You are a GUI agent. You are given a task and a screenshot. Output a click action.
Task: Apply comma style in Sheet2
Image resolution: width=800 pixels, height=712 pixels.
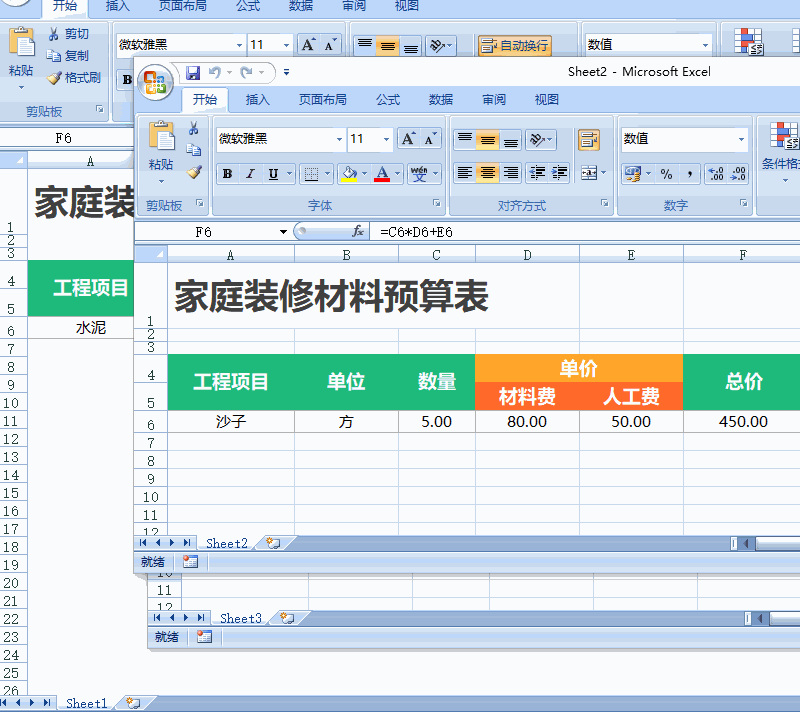click(689, 174)
